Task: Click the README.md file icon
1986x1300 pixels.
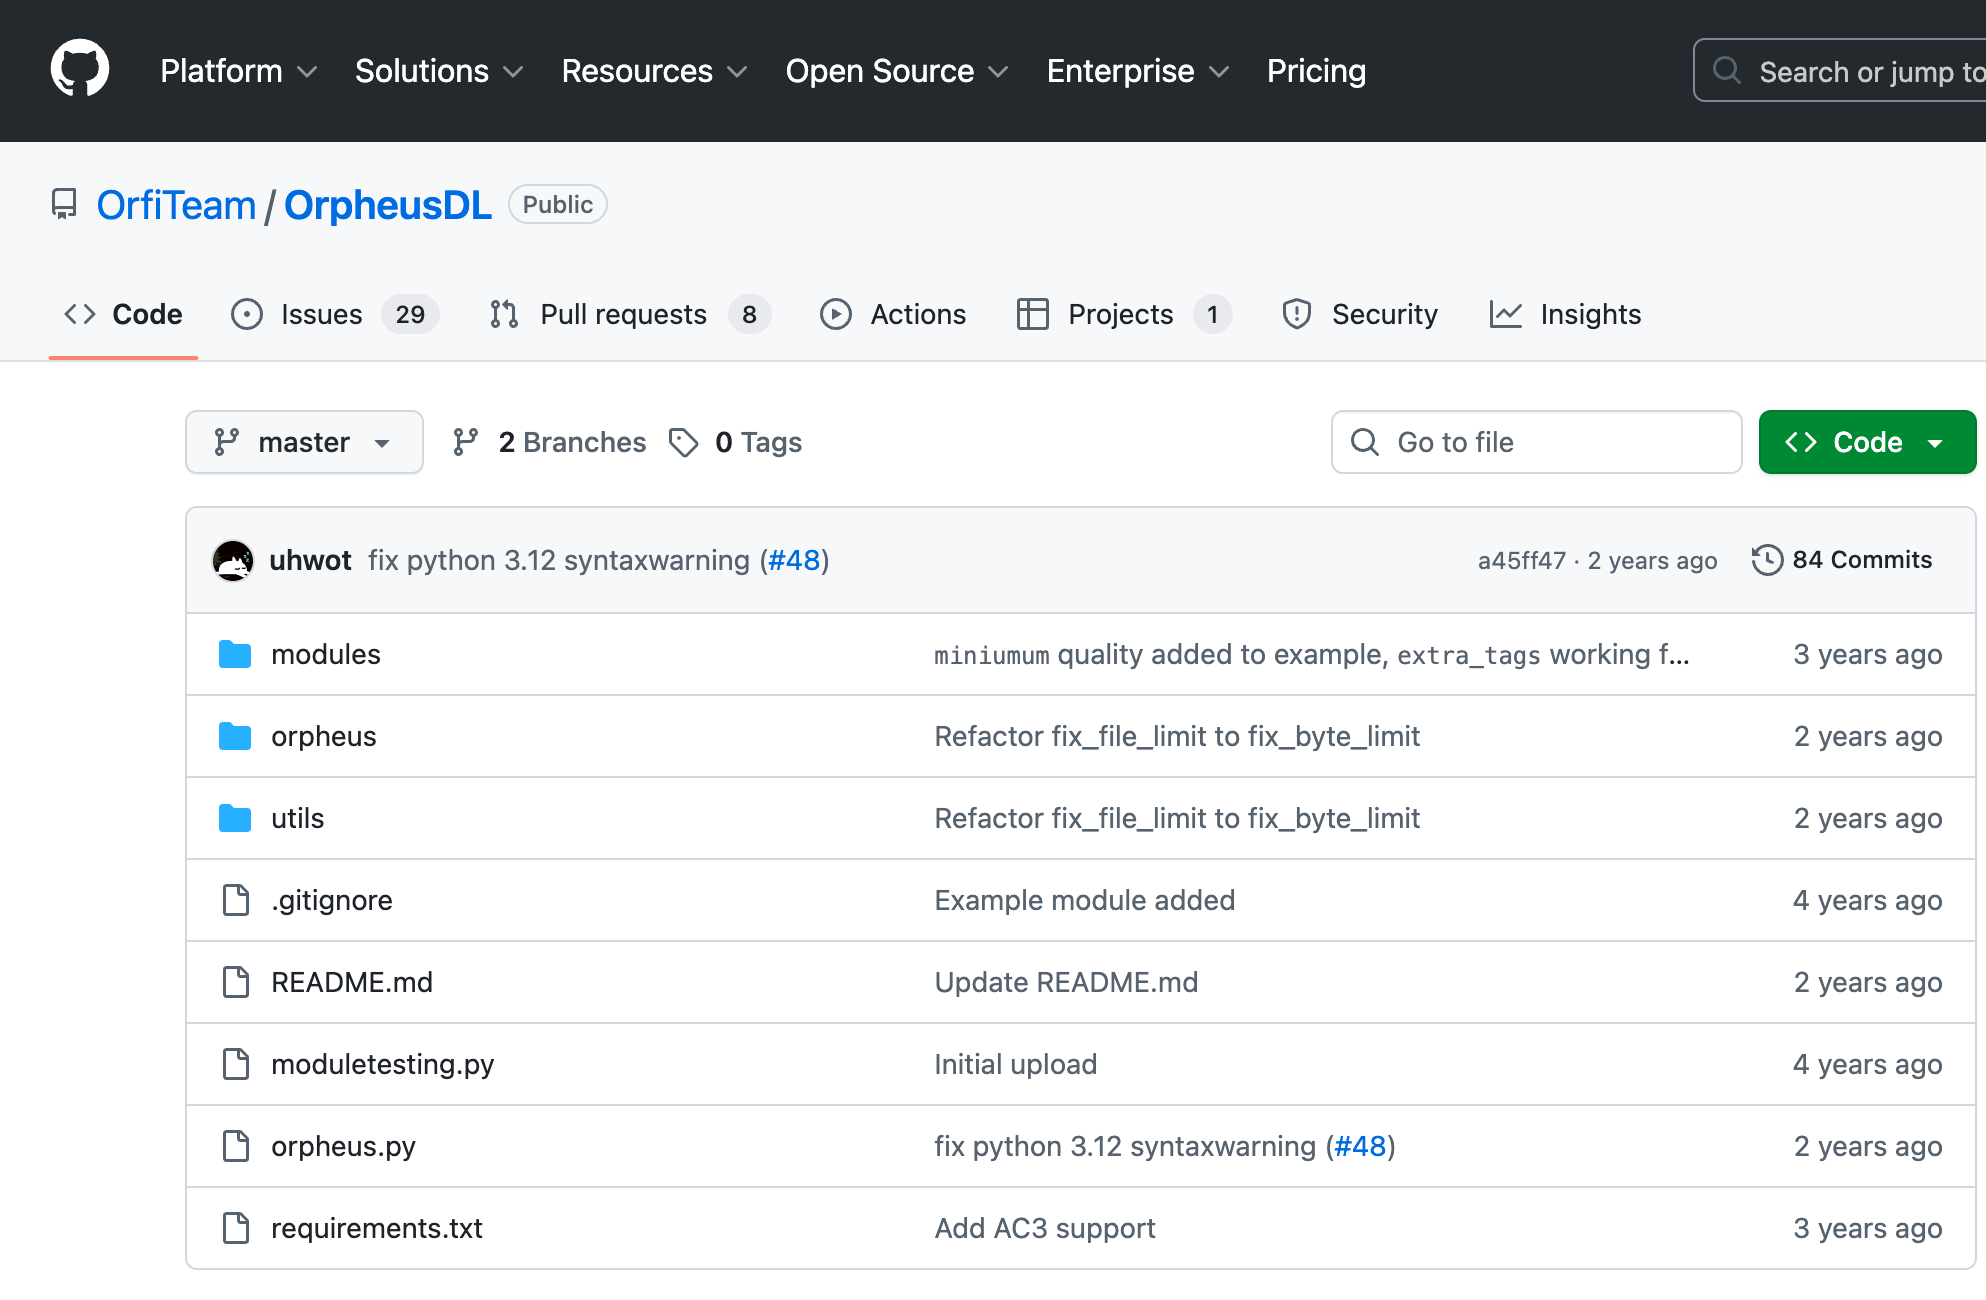Action: tap(236, 982)
